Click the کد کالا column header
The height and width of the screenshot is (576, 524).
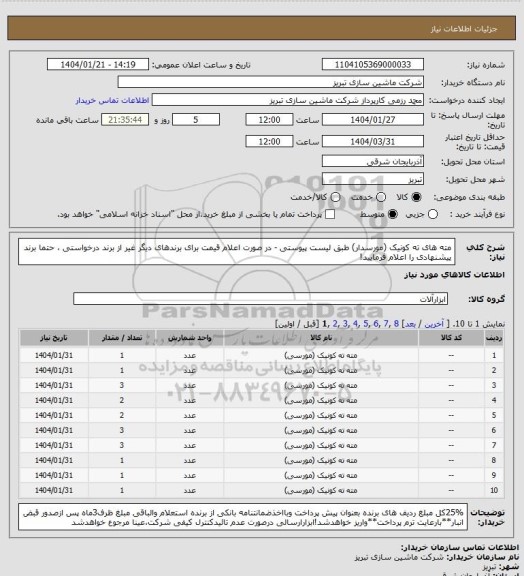pos(451,338)
